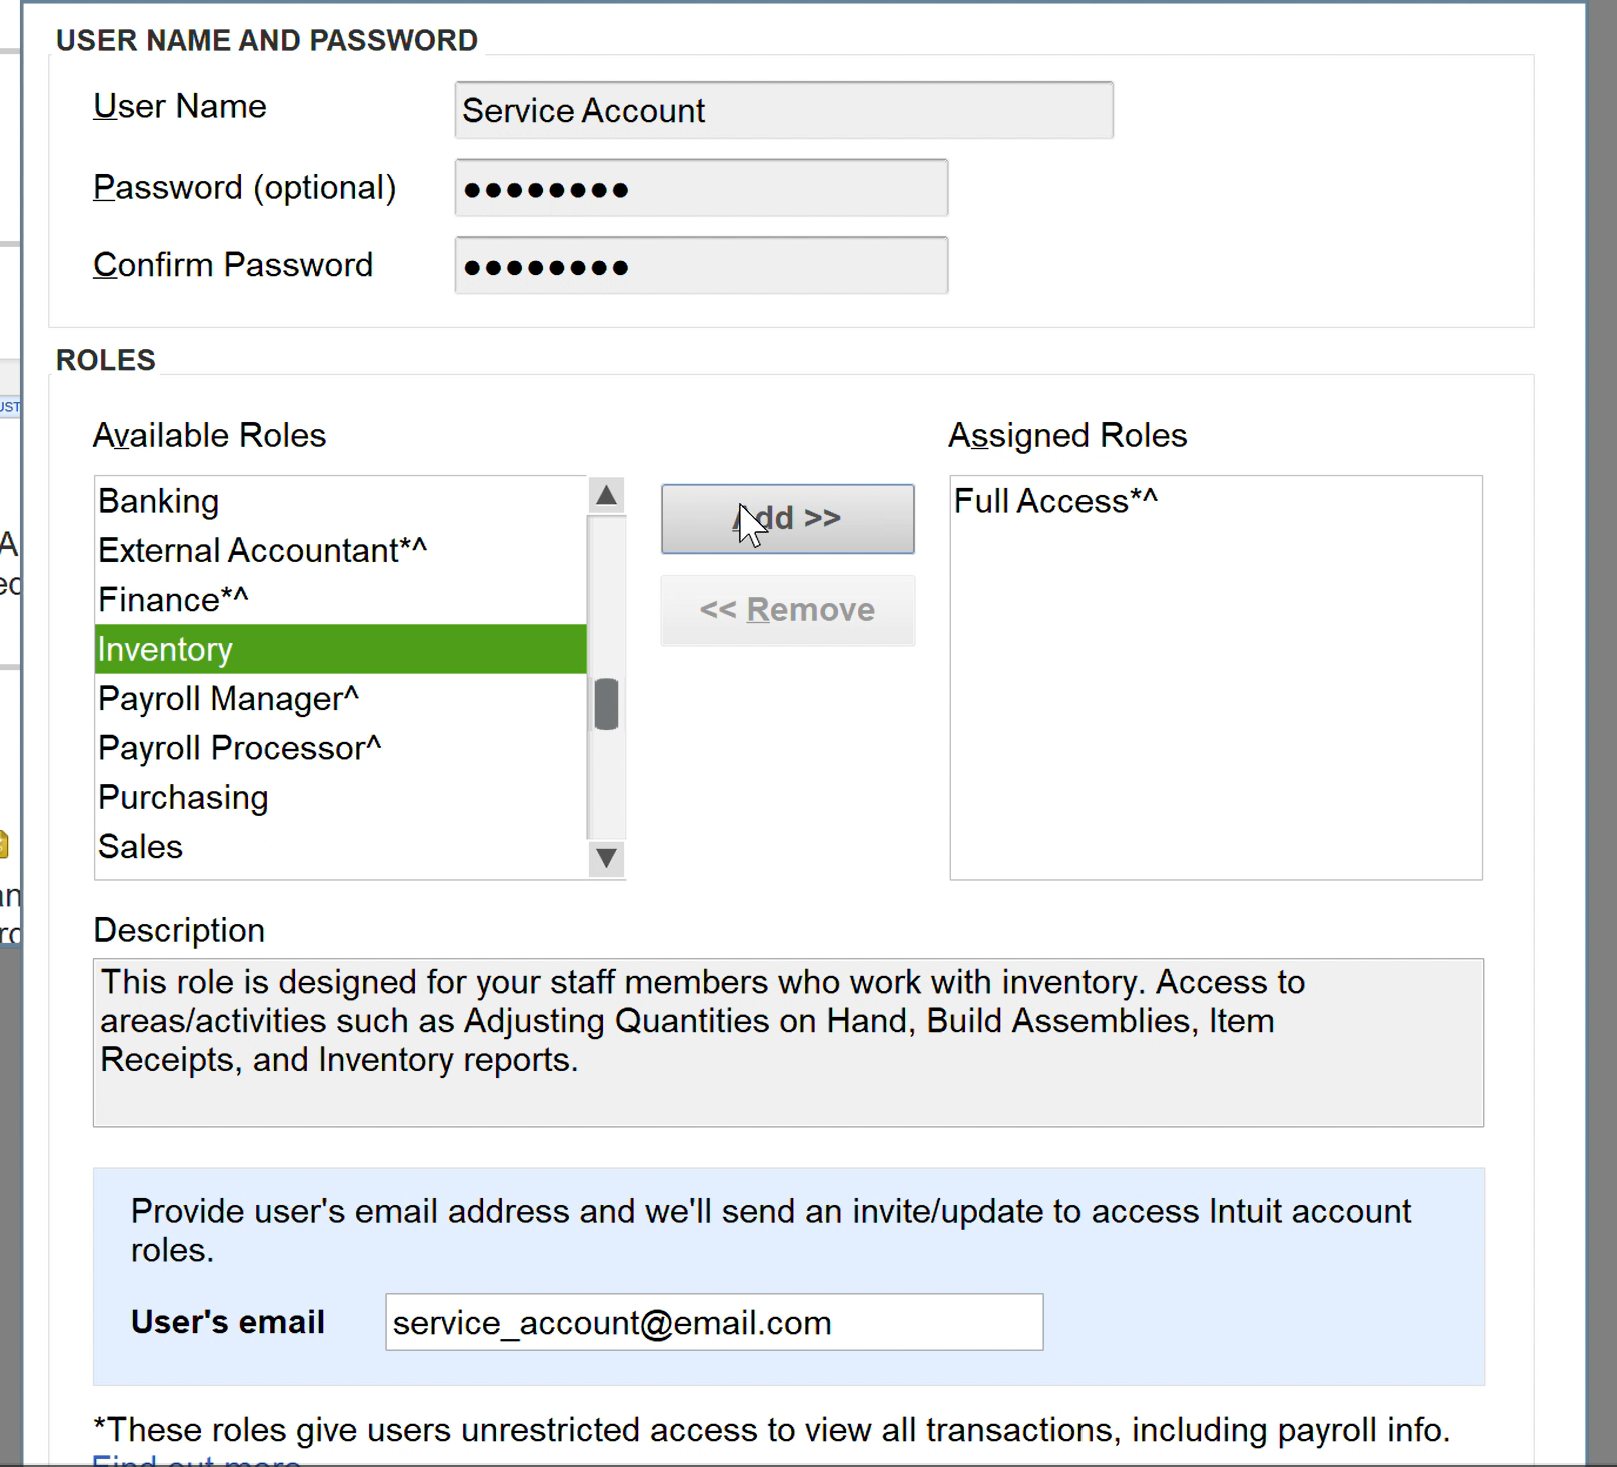Select the Payroll Processor role

[239, 747]
